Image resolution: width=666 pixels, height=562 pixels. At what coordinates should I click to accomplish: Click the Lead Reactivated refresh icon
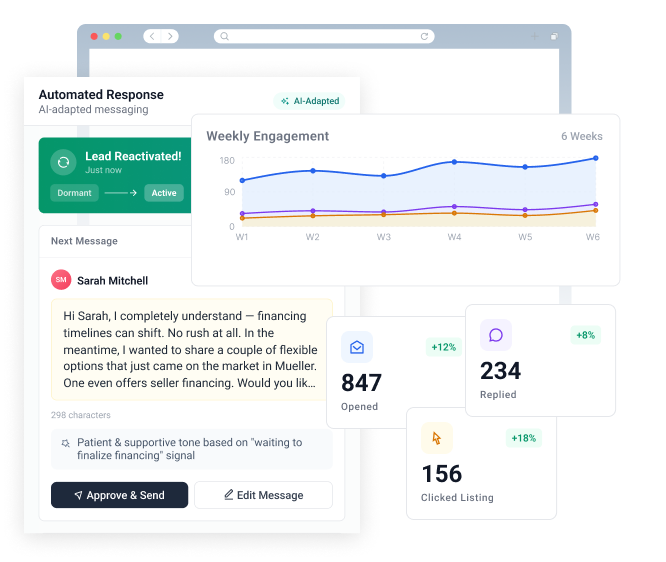(64, 162)
